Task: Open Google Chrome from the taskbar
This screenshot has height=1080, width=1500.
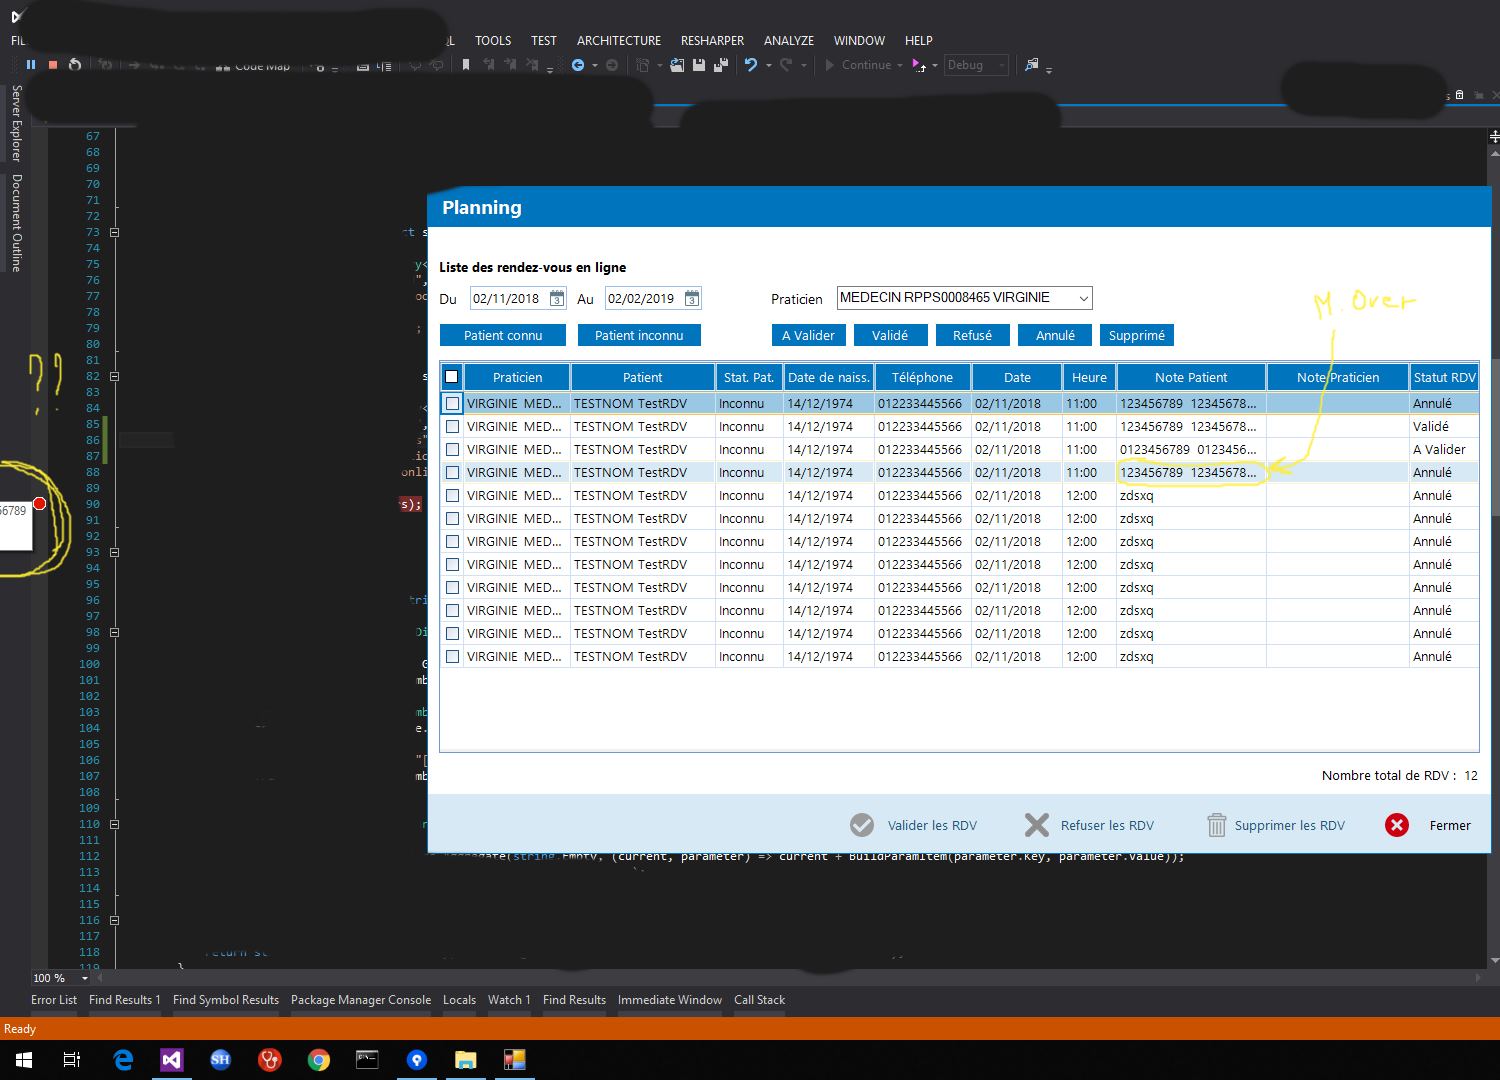Action: click(x=319, y=1060)
